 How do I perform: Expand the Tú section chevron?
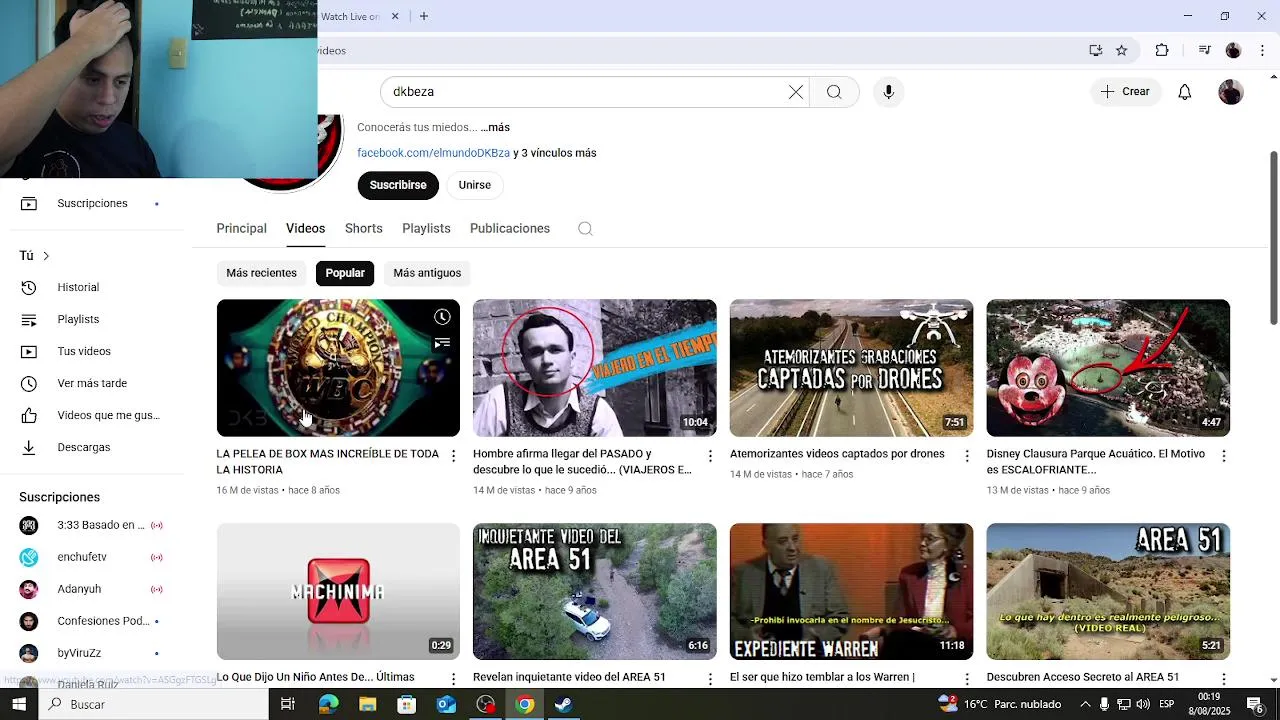46,256
